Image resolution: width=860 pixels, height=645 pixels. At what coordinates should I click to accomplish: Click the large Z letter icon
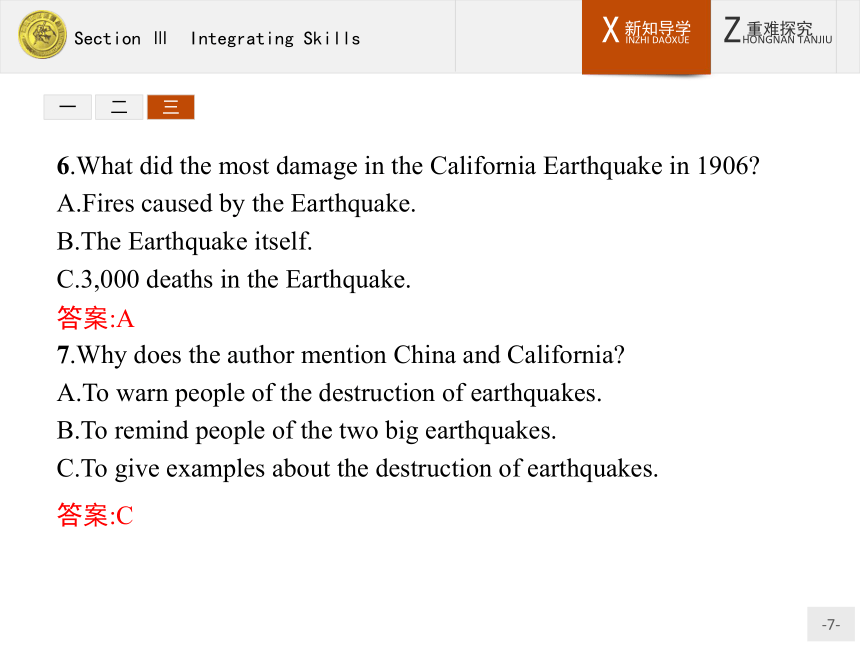(732, 30)
